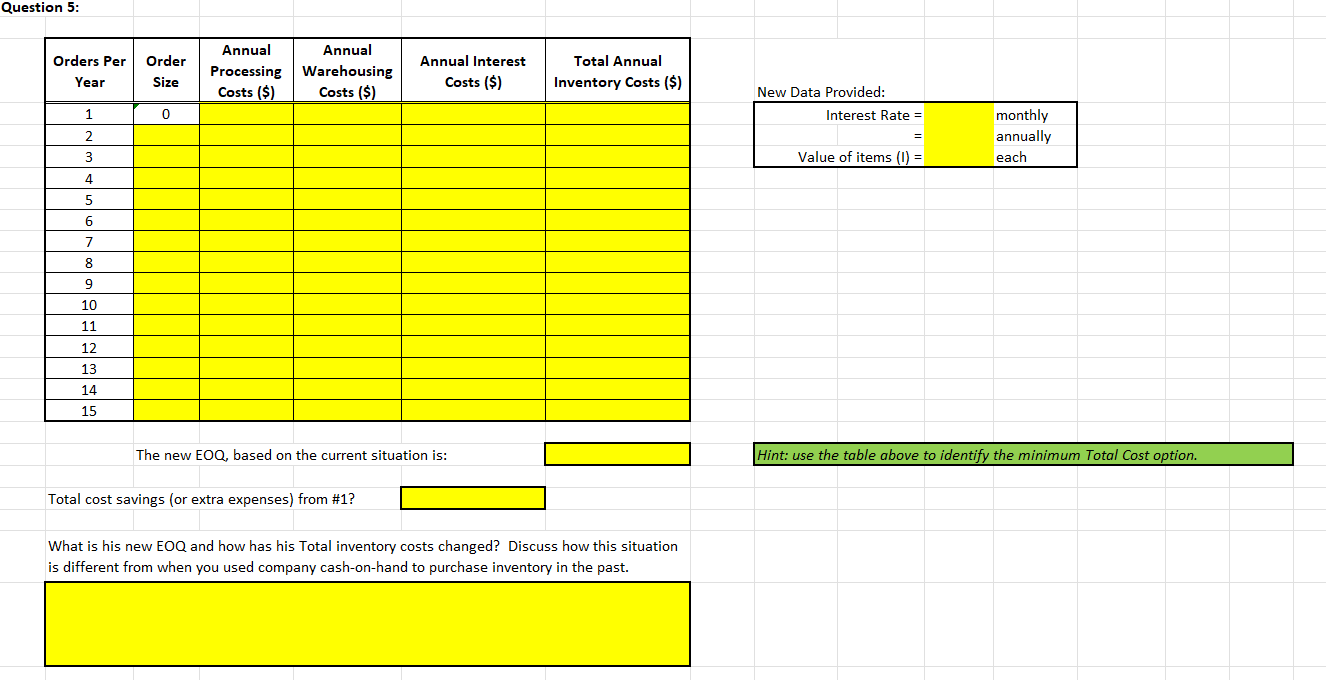
Task: Click the Order Size cell showing 0
Action: 166,114
